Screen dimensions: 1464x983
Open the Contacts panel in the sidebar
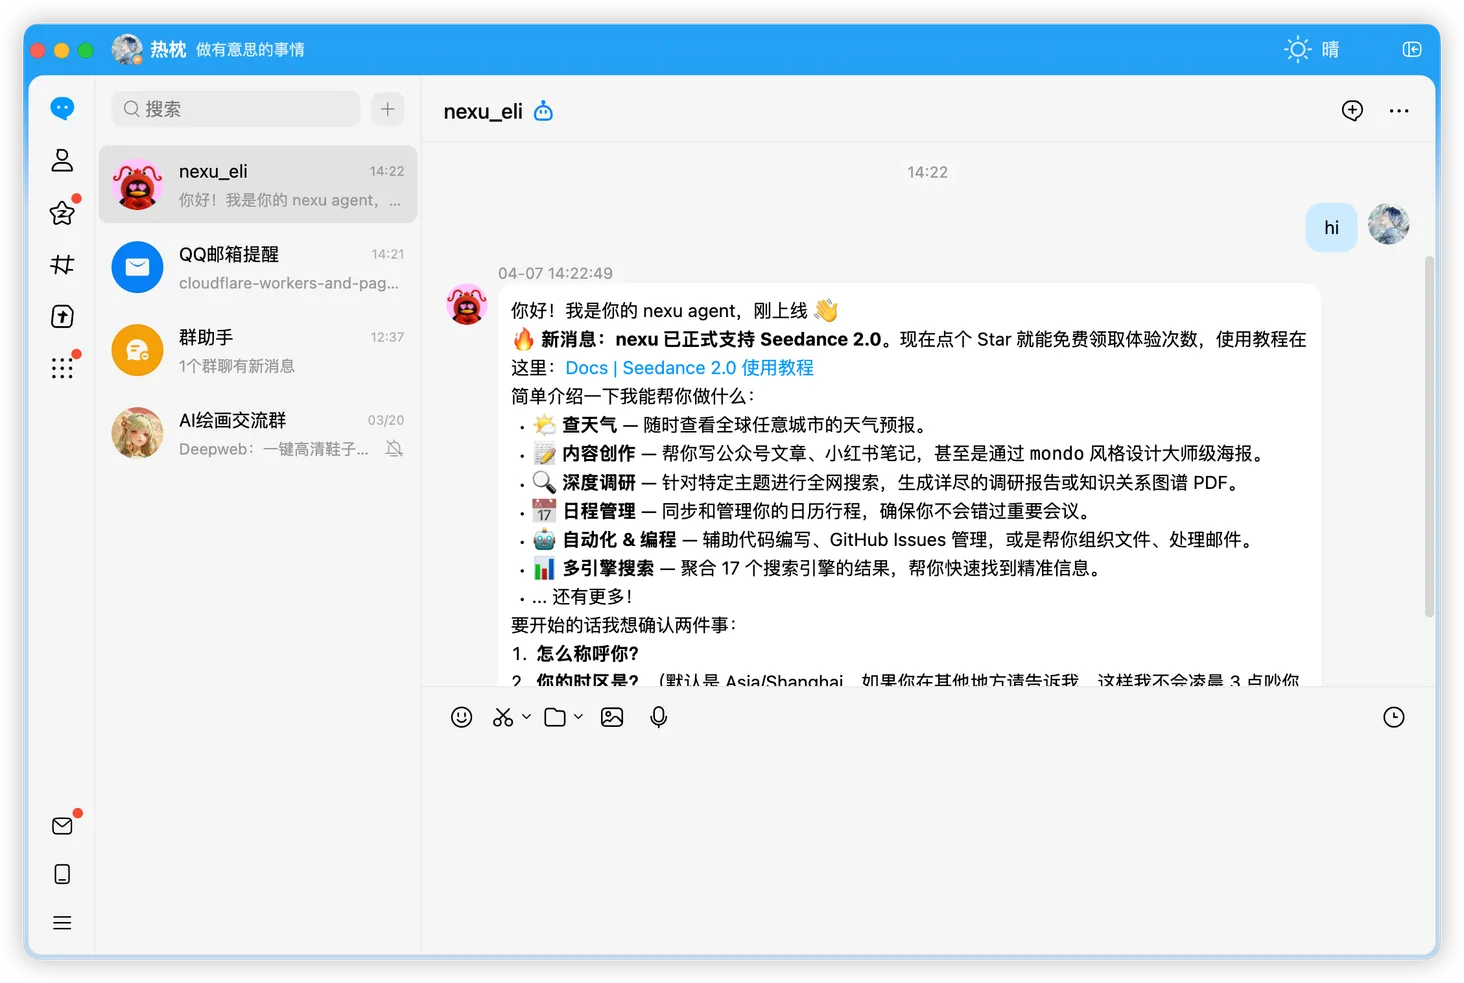click(x=62, y=160)
